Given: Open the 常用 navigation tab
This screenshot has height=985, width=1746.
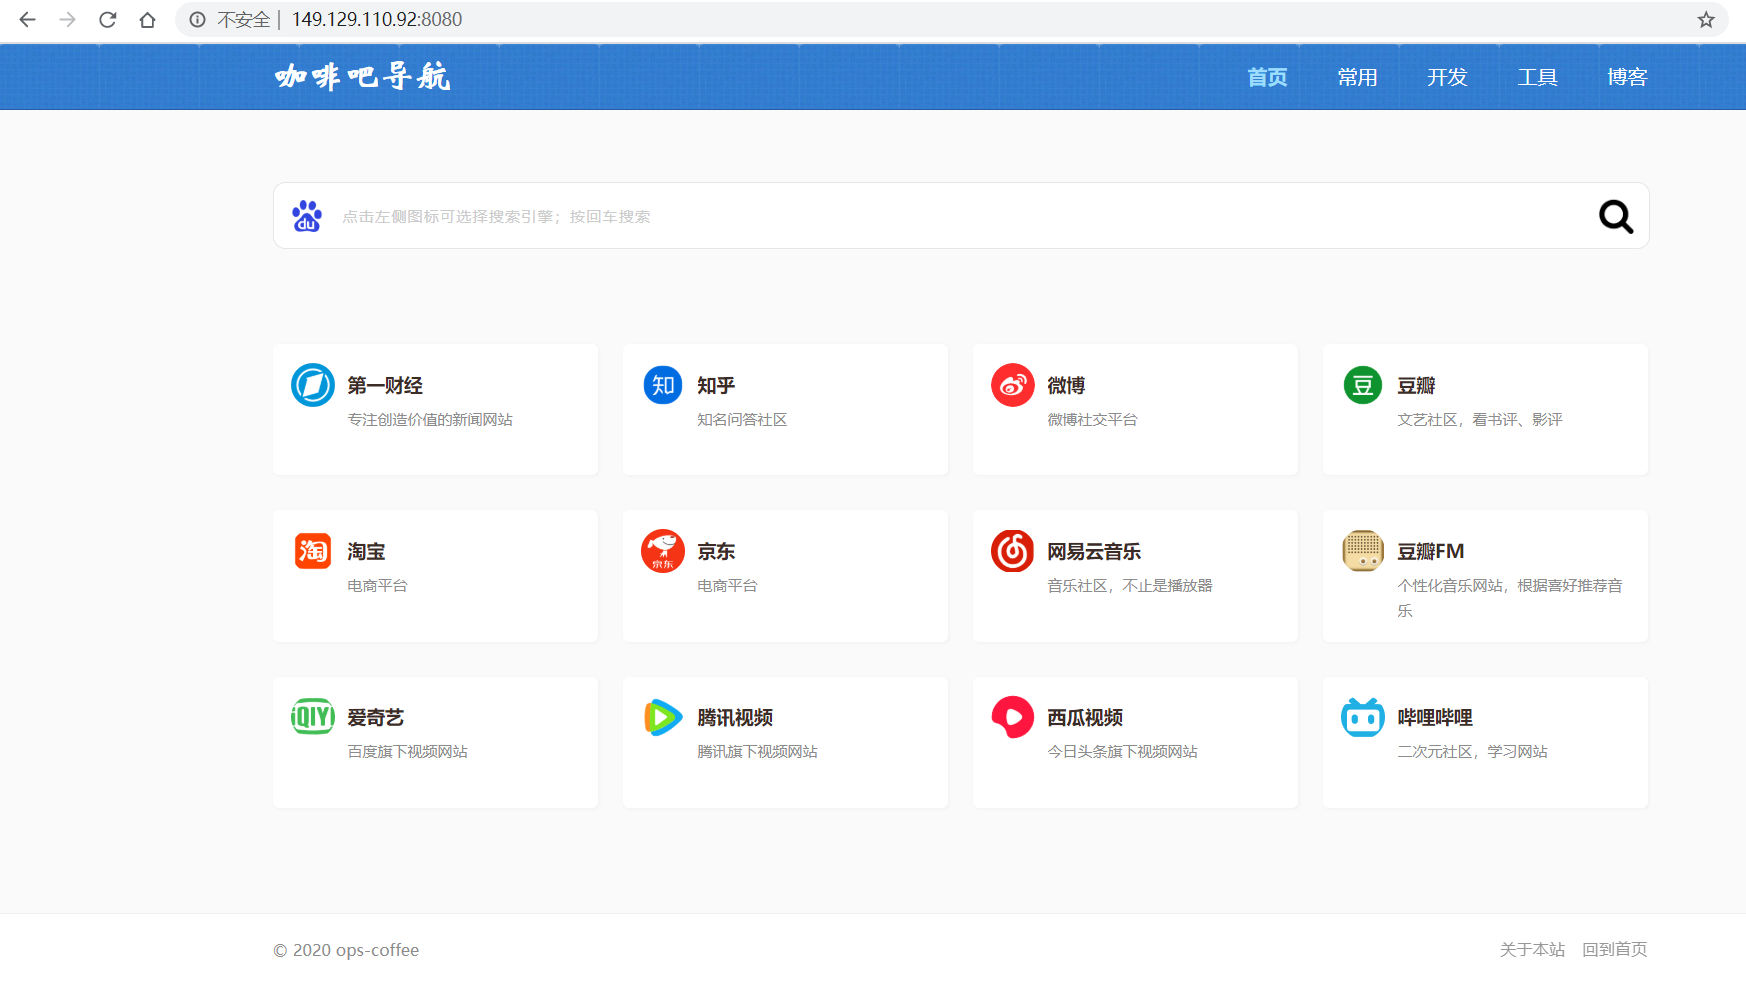Looking at the screenshot, I should 1357,77.
